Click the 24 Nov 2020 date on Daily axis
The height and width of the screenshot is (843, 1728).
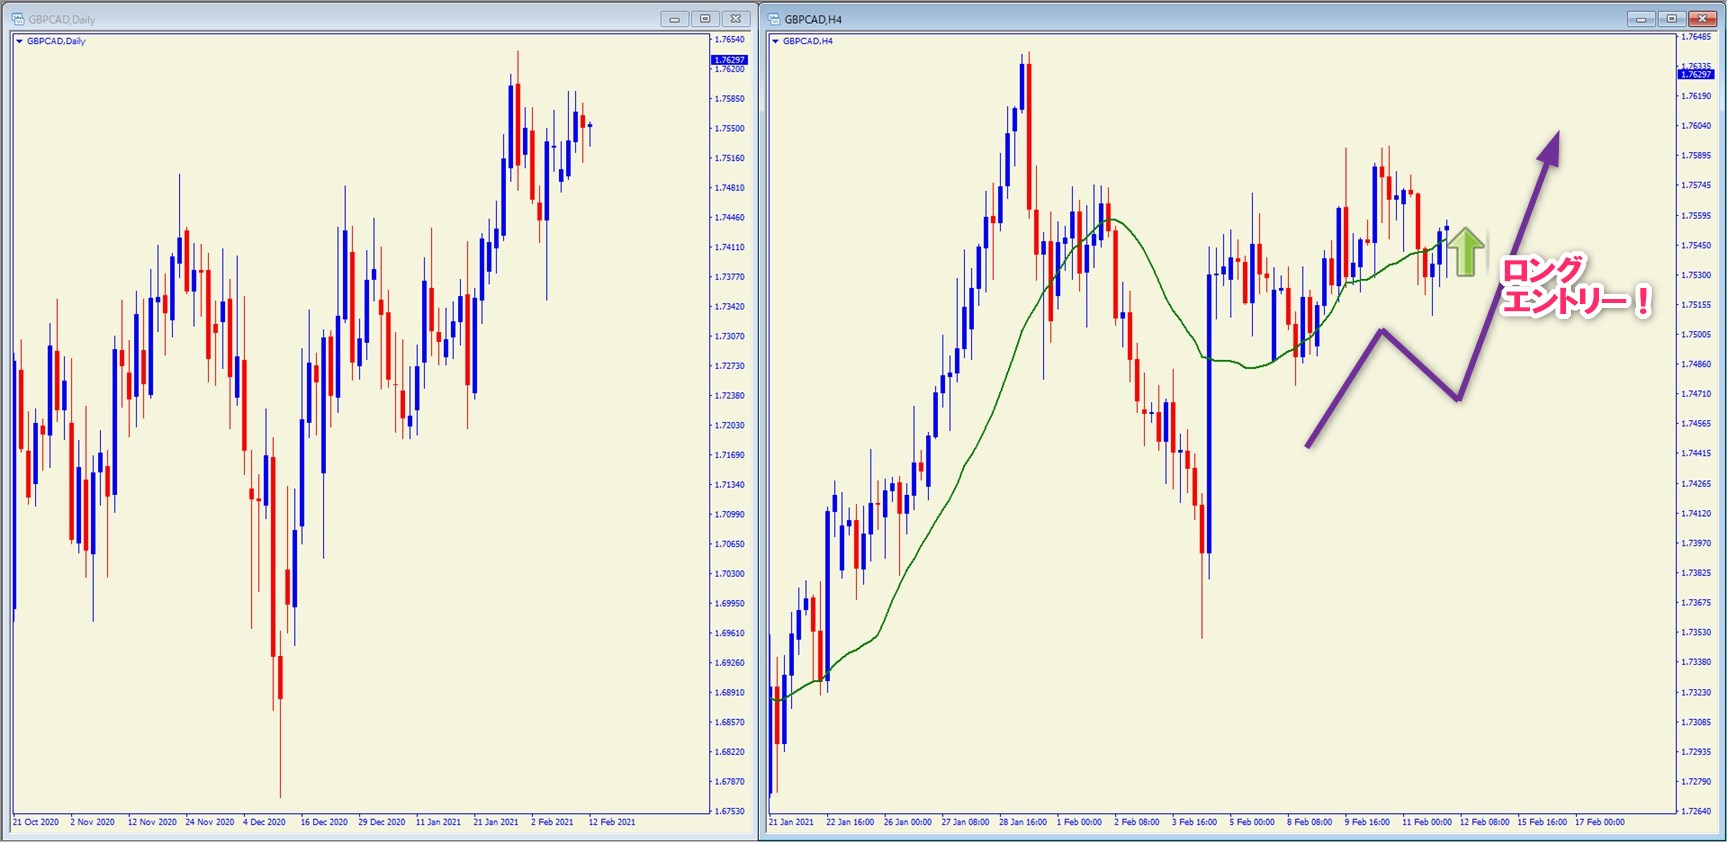[209, 822]
